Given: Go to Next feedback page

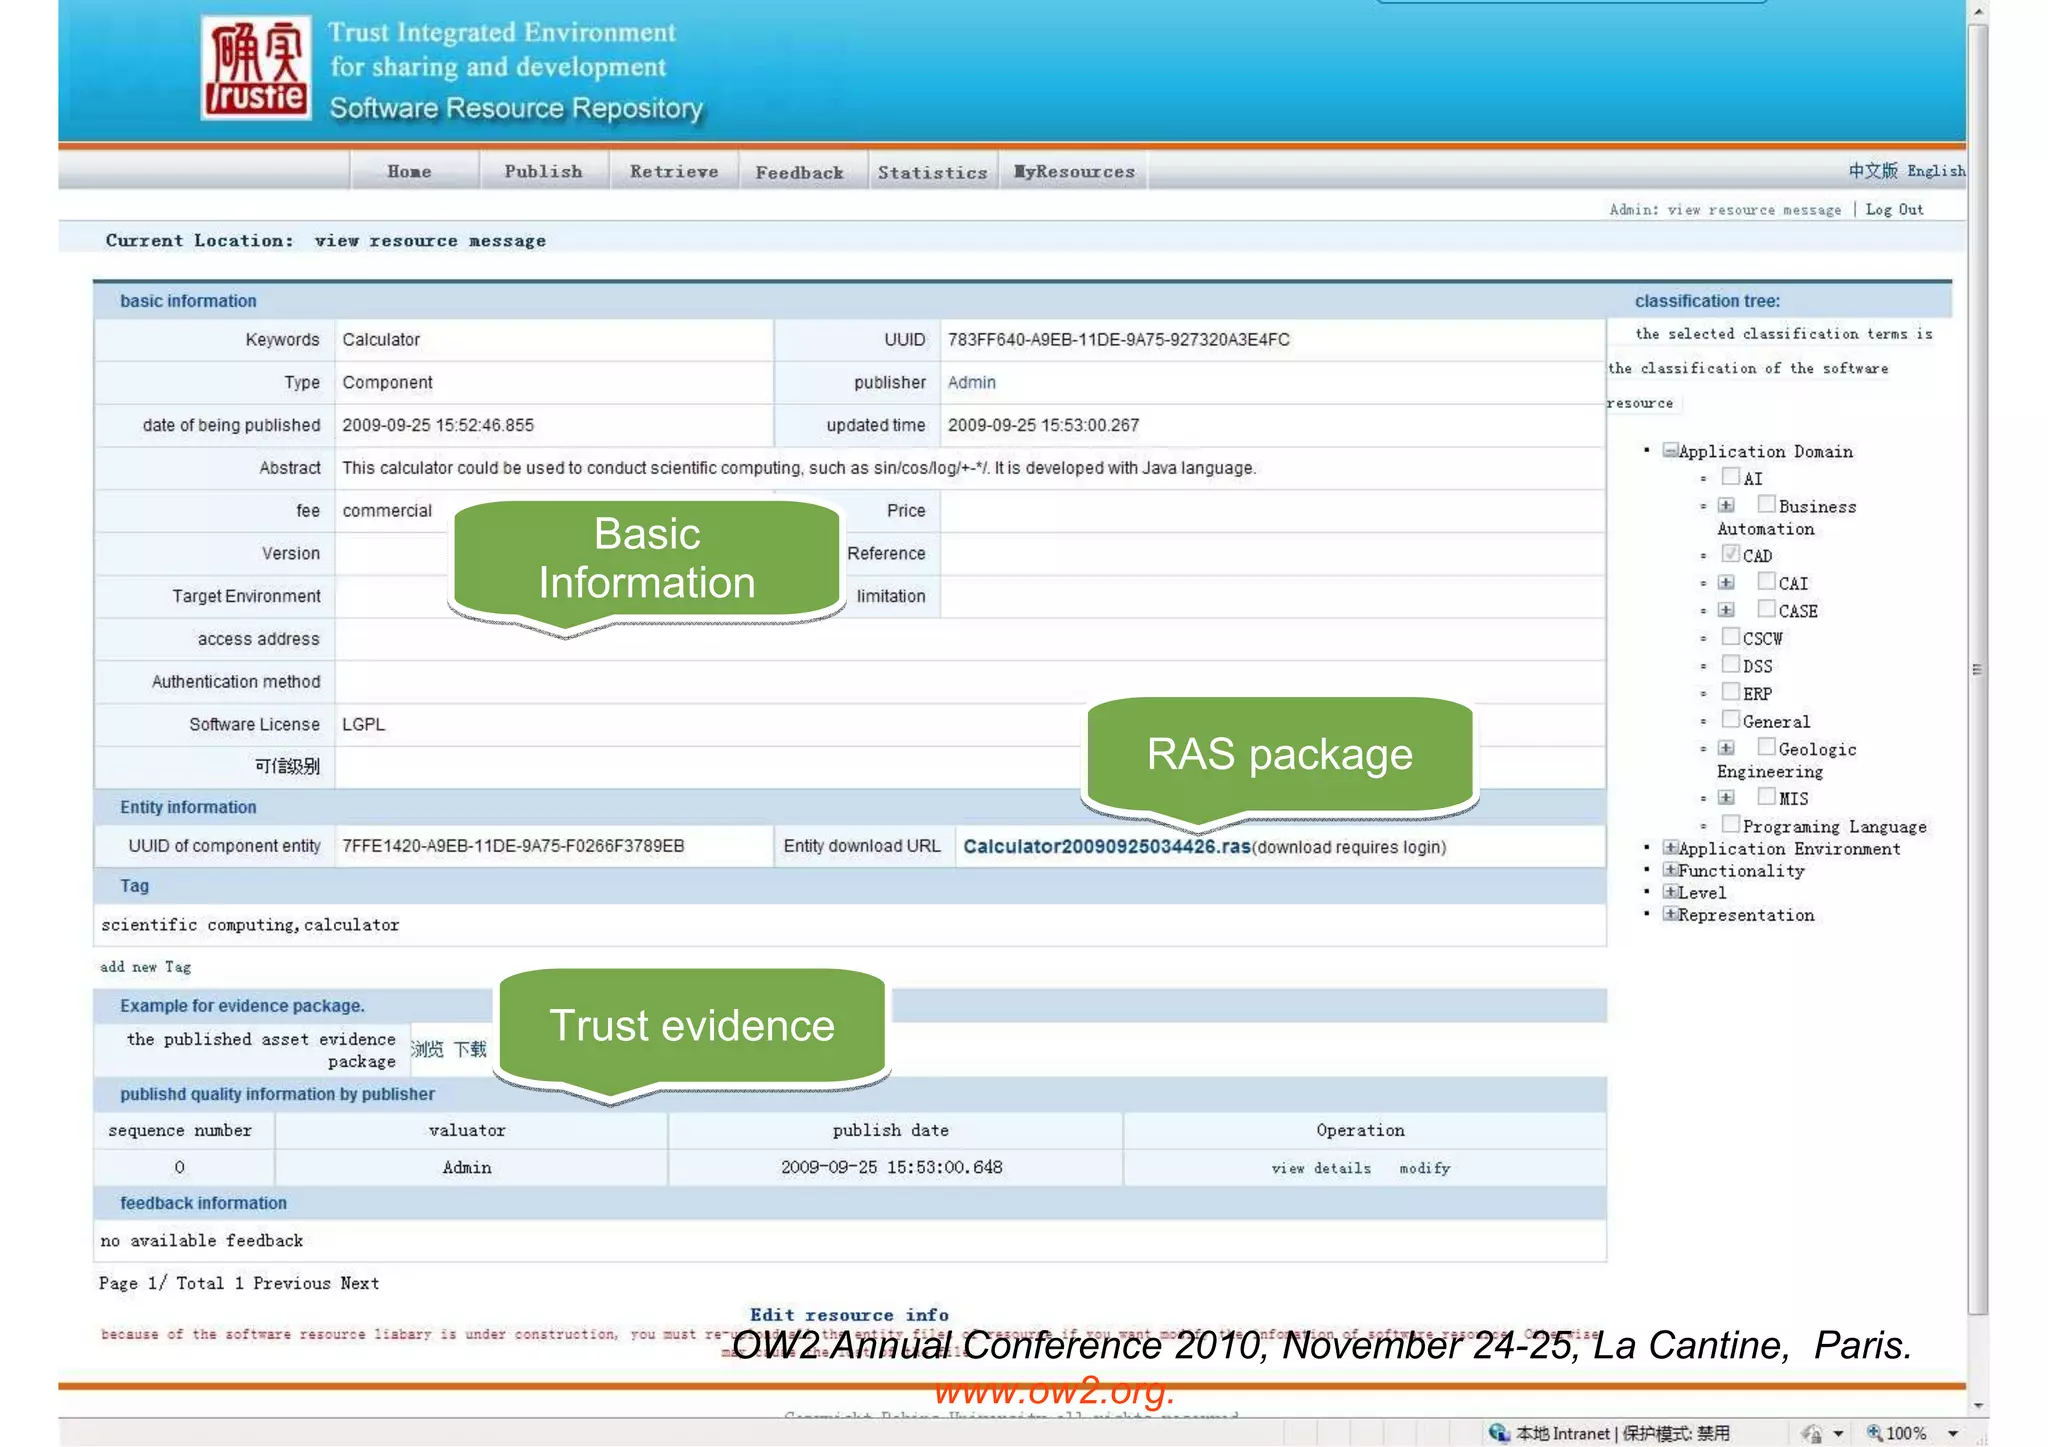Looking at the screenshot, I should point(359,1283).
